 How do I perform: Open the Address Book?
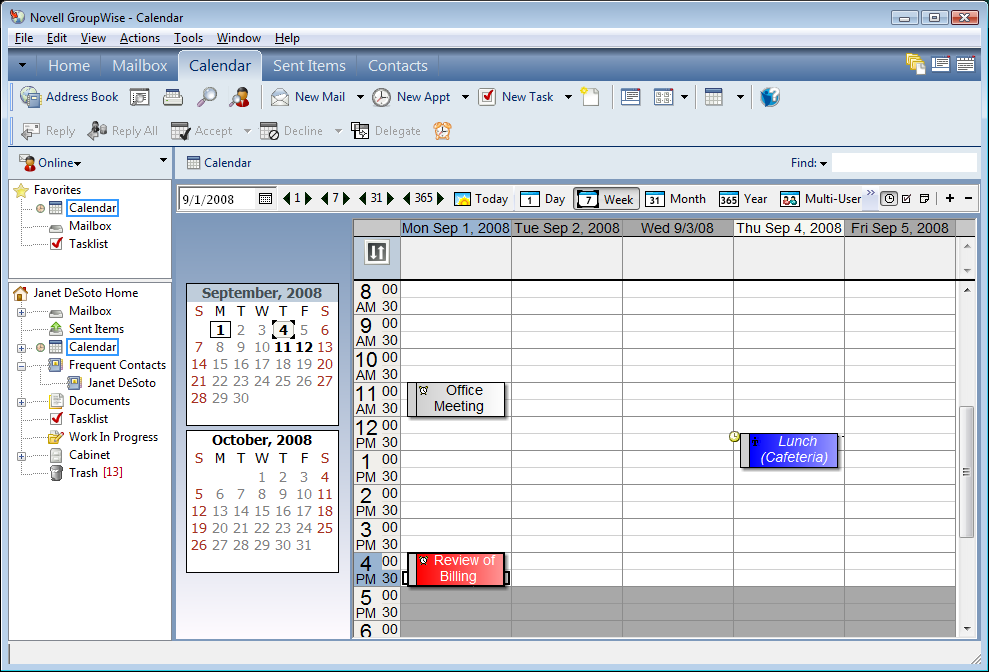click(69, 97)
